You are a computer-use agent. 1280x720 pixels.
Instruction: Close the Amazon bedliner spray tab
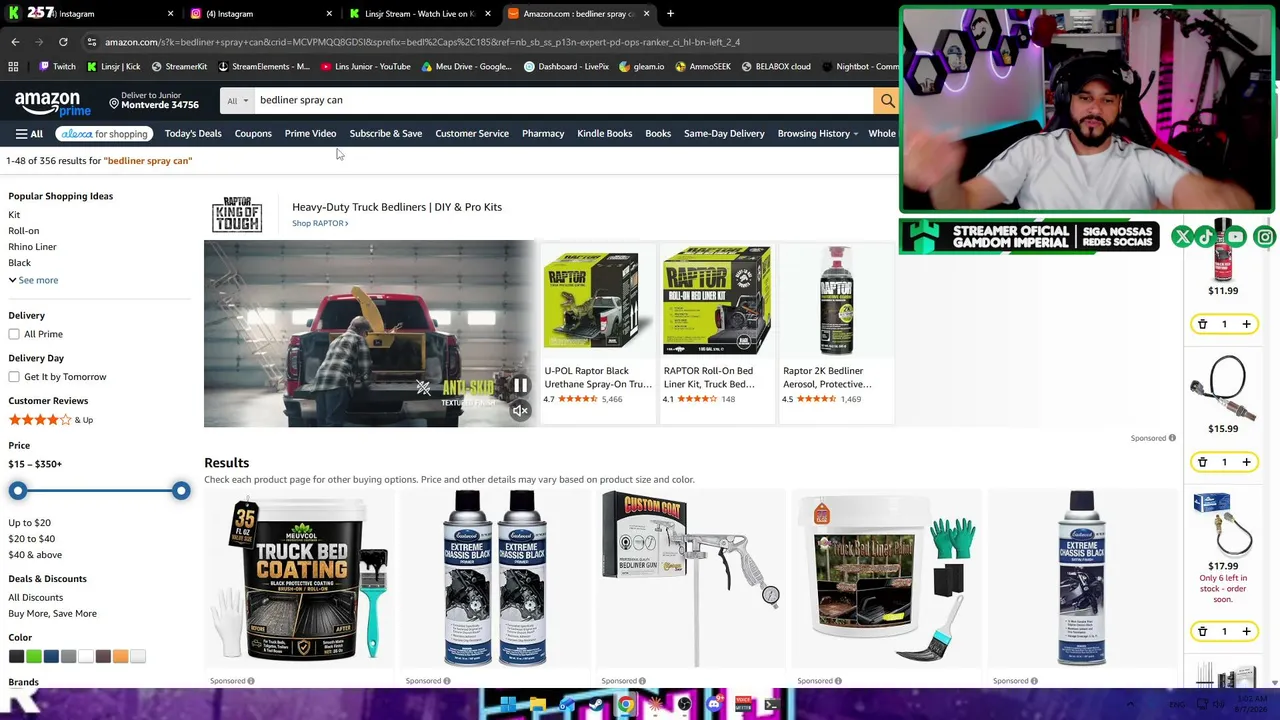(x=646, y=14)
